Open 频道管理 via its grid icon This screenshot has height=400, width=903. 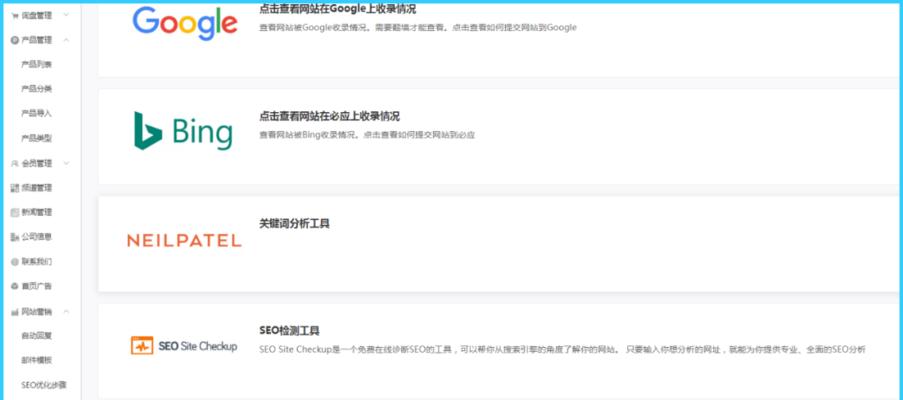(x=15, y=188)
